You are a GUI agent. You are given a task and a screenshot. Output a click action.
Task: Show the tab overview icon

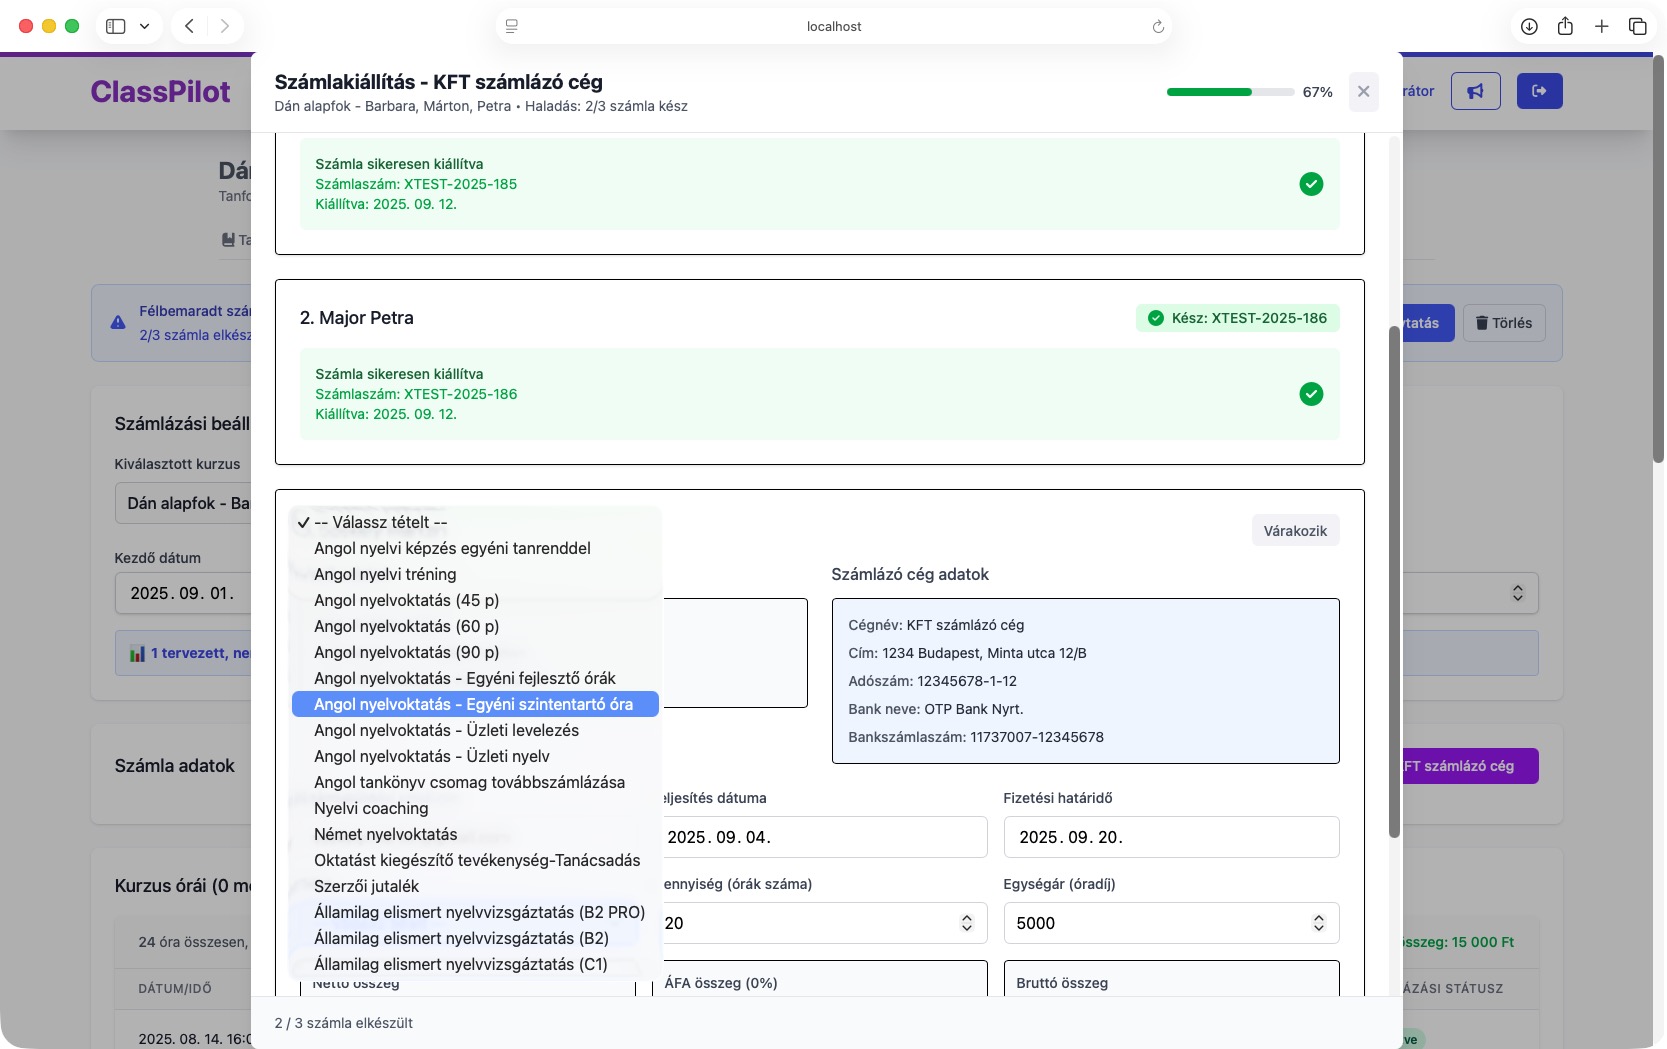1637,27
